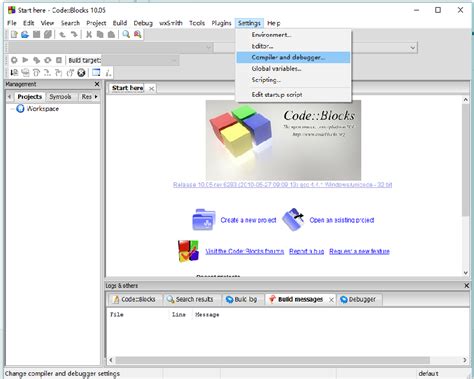Expand the left code completion dropdown arrow
The image size is (474, 379).
click(x=209, y=48)
